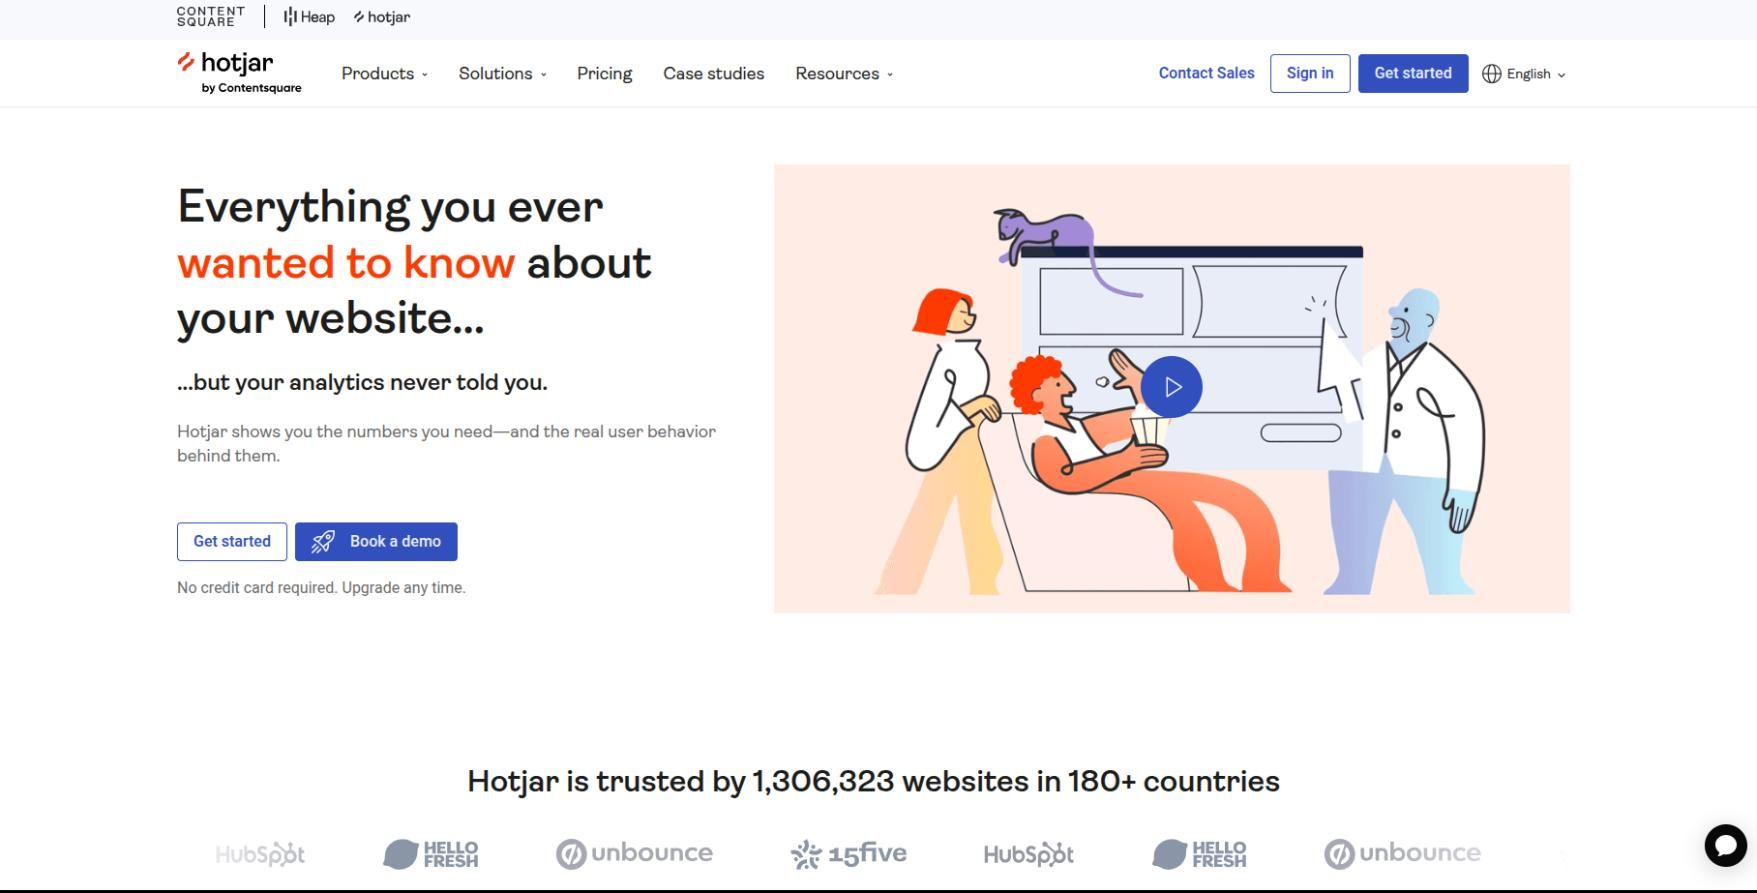Click the hero section Get started button
Screen dimensions: 1757x893
coord(232,541)
